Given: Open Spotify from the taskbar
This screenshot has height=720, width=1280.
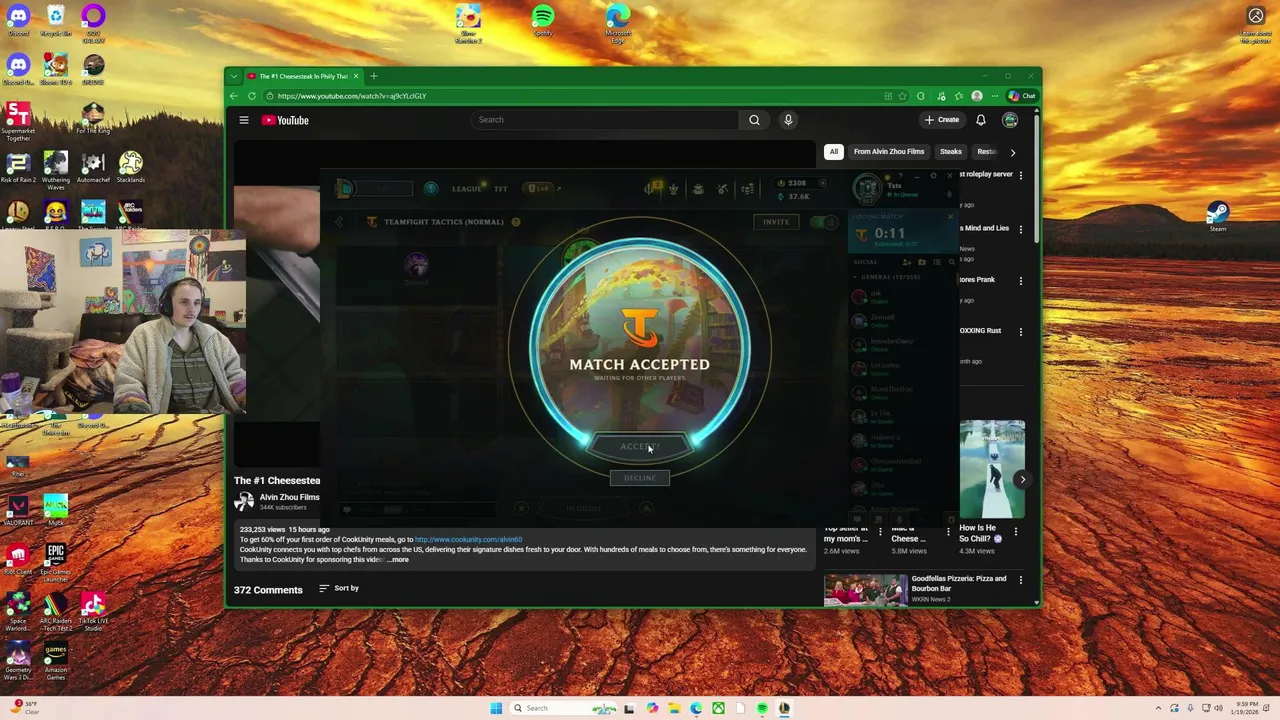Looking at the screenshot, I should coord(762,708).
